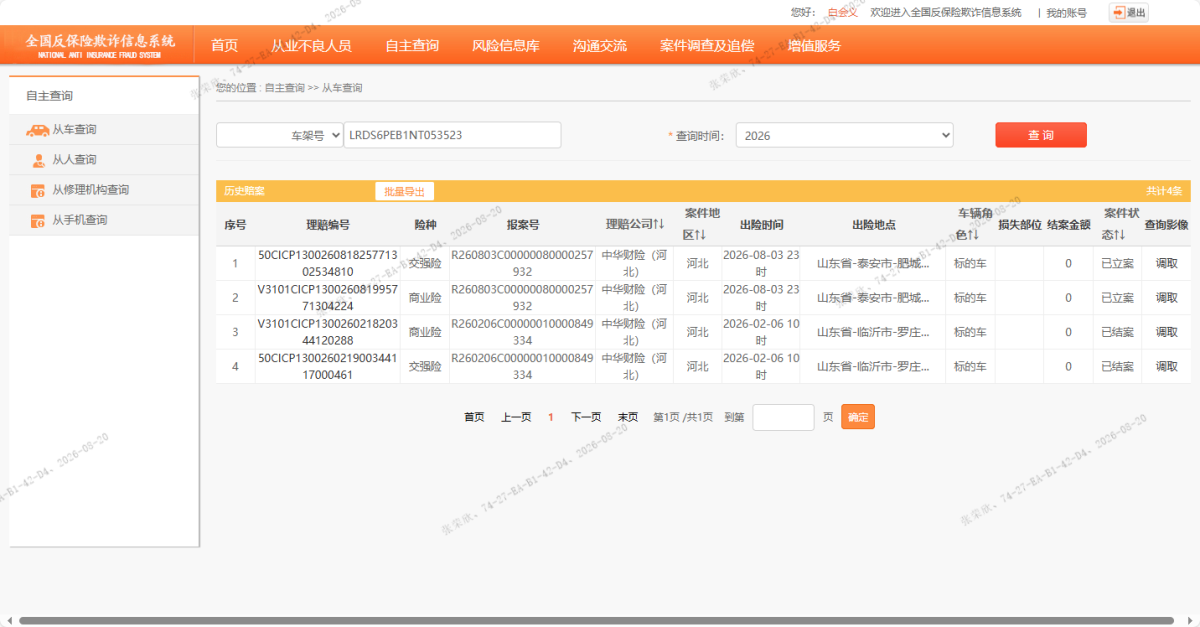The height and width of the screenshot is (627, 1200).
Task: Click the 退出 logout icon button
Action: click(1129, 13)
